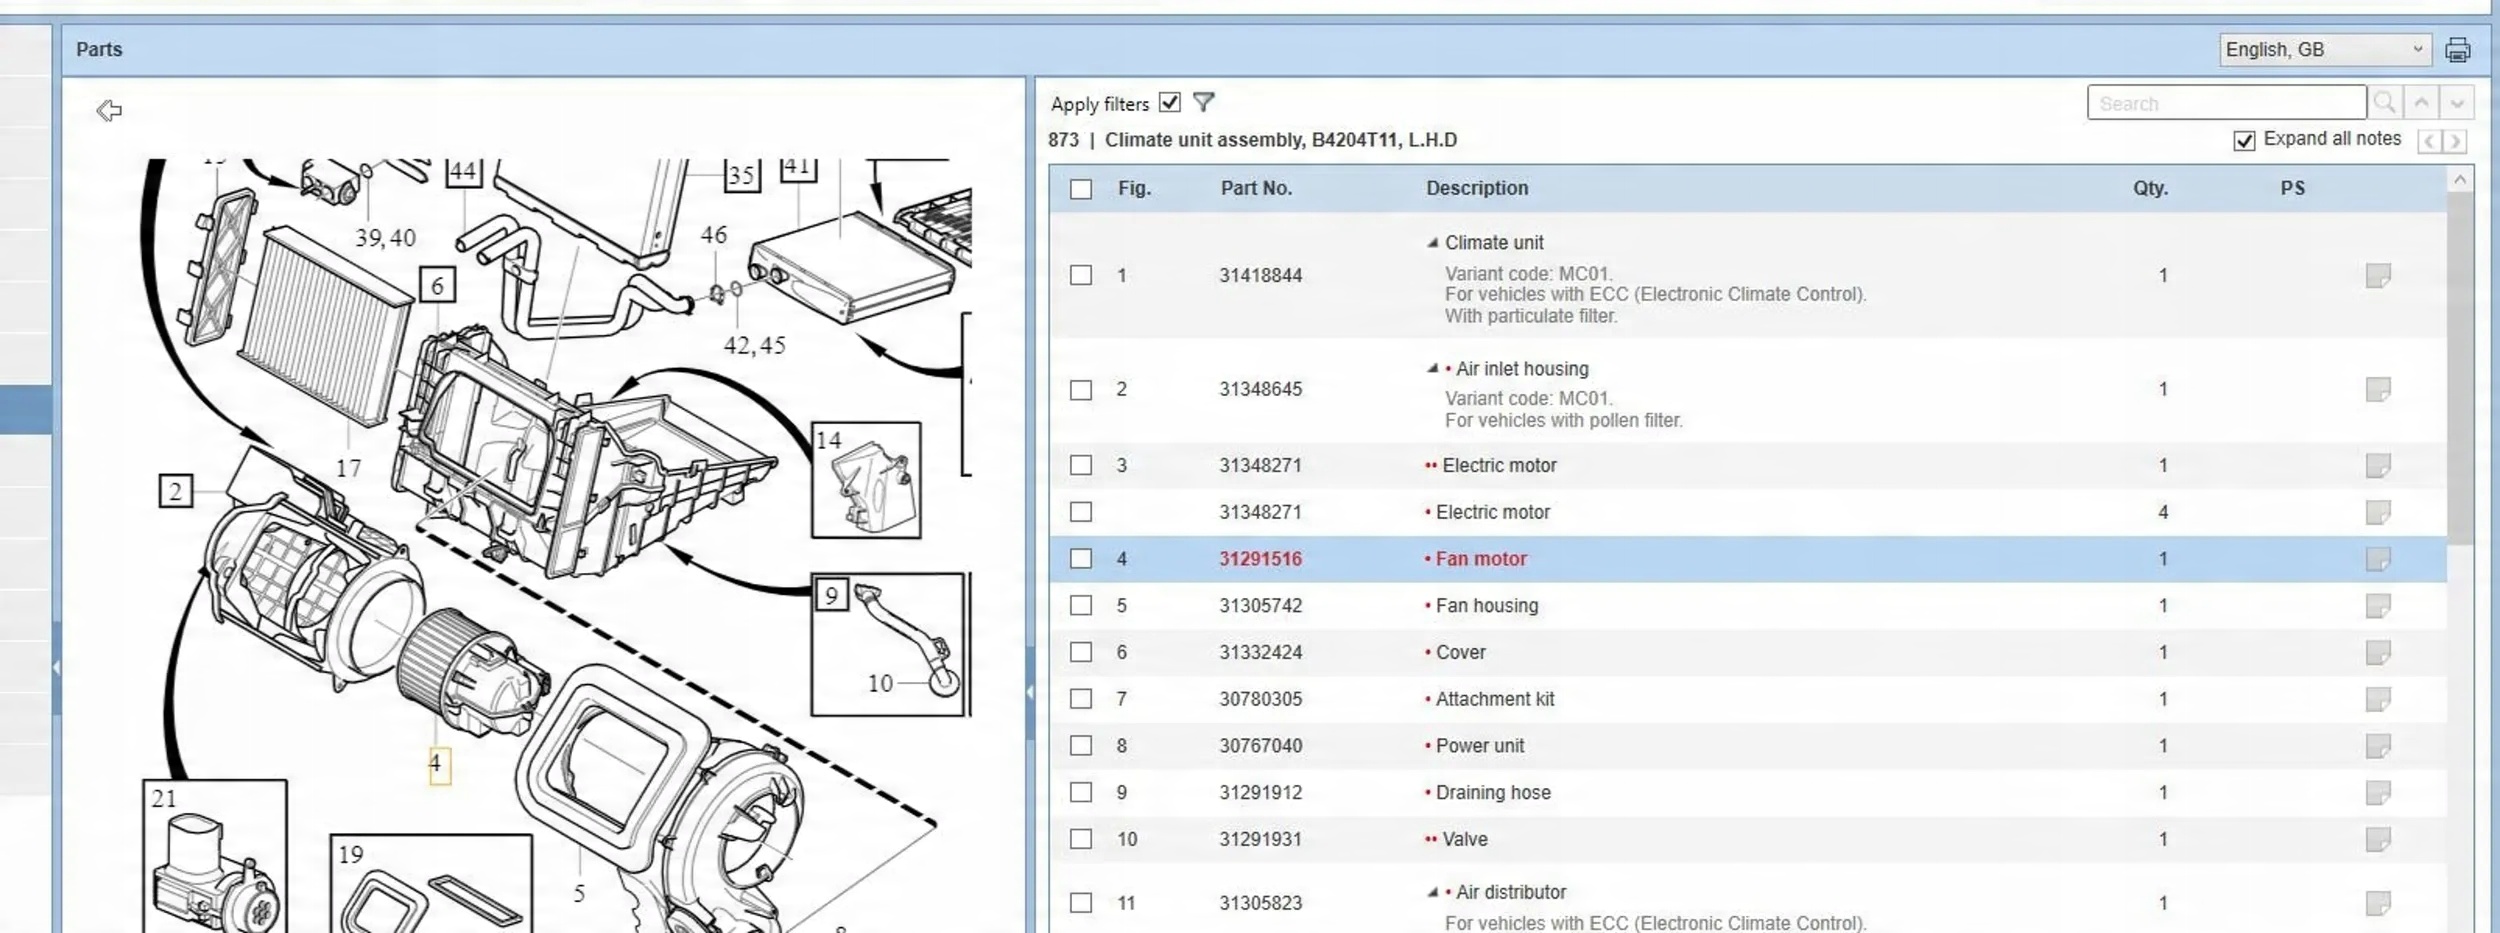Sort by Fig. column header
2500x933 pixels.
(1134, 188)
